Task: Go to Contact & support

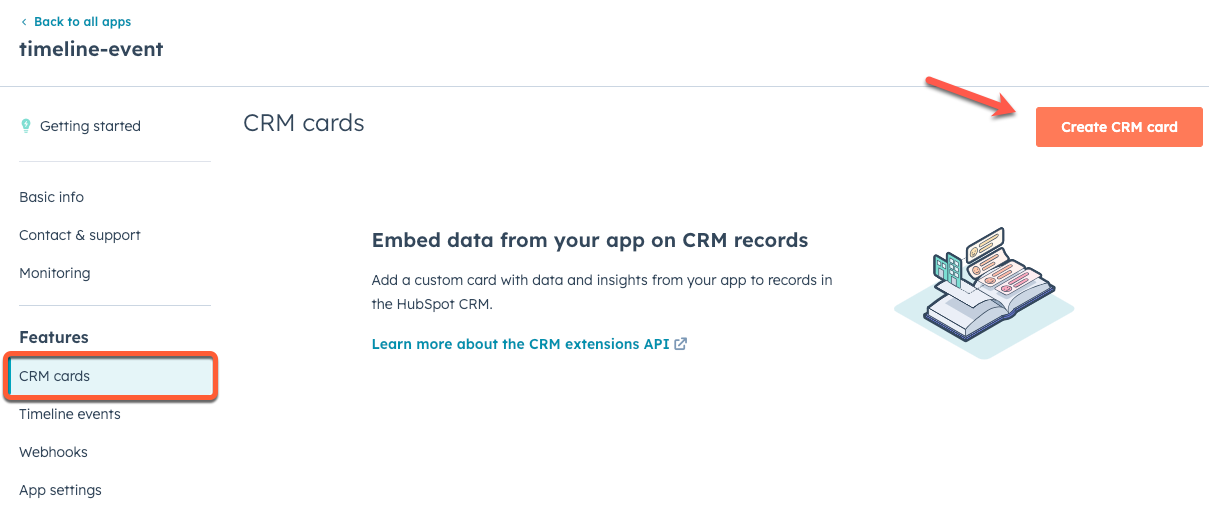Action: click(x=80, y=235)
